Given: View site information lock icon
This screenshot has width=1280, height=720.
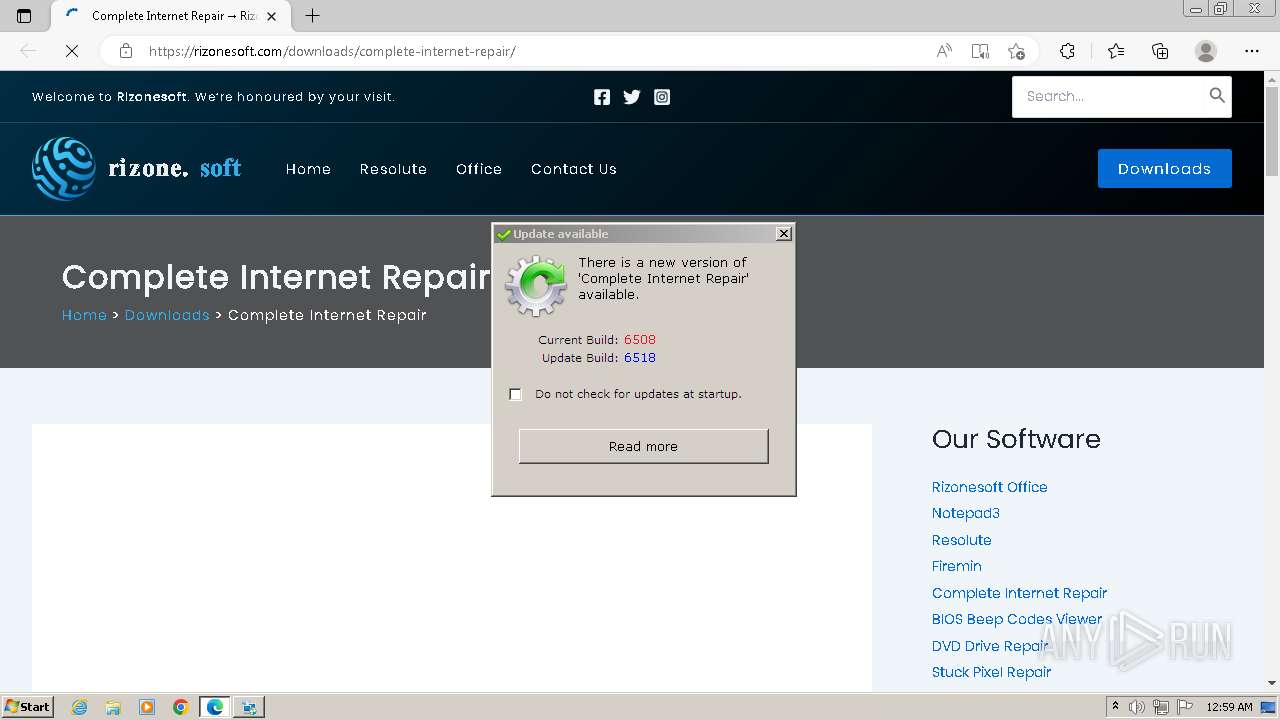Looking at the screenshot, I should (125, 51).
